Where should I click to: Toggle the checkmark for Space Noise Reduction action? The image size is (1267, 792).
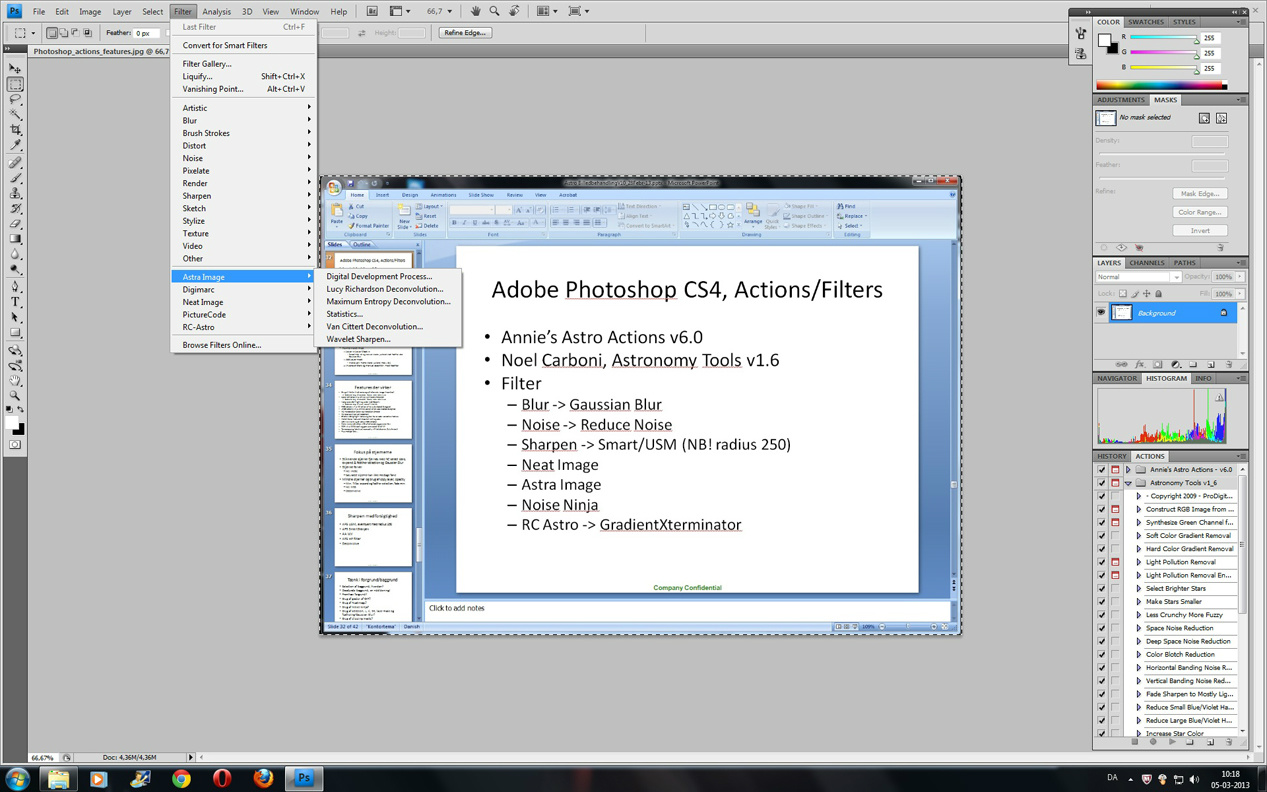click(1102, 628)
